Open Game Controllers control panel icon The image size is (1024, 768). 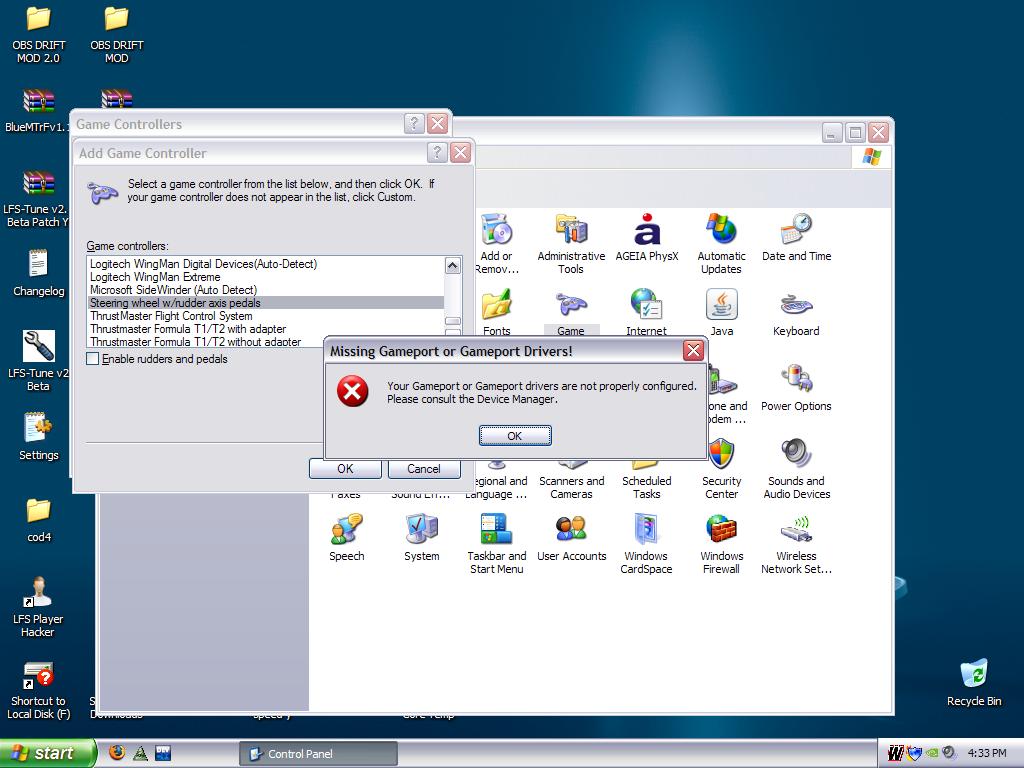[571, 312]
